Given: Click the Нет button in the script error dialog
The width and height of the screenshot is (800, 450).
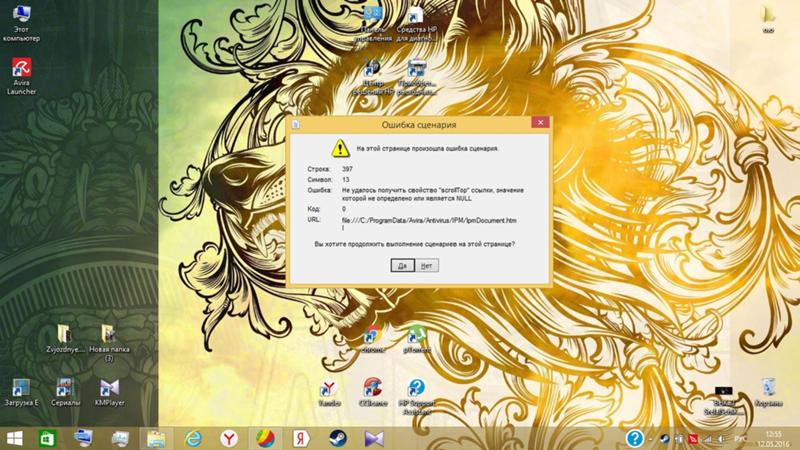Looking at the screenshot, I should coord(427,265).
